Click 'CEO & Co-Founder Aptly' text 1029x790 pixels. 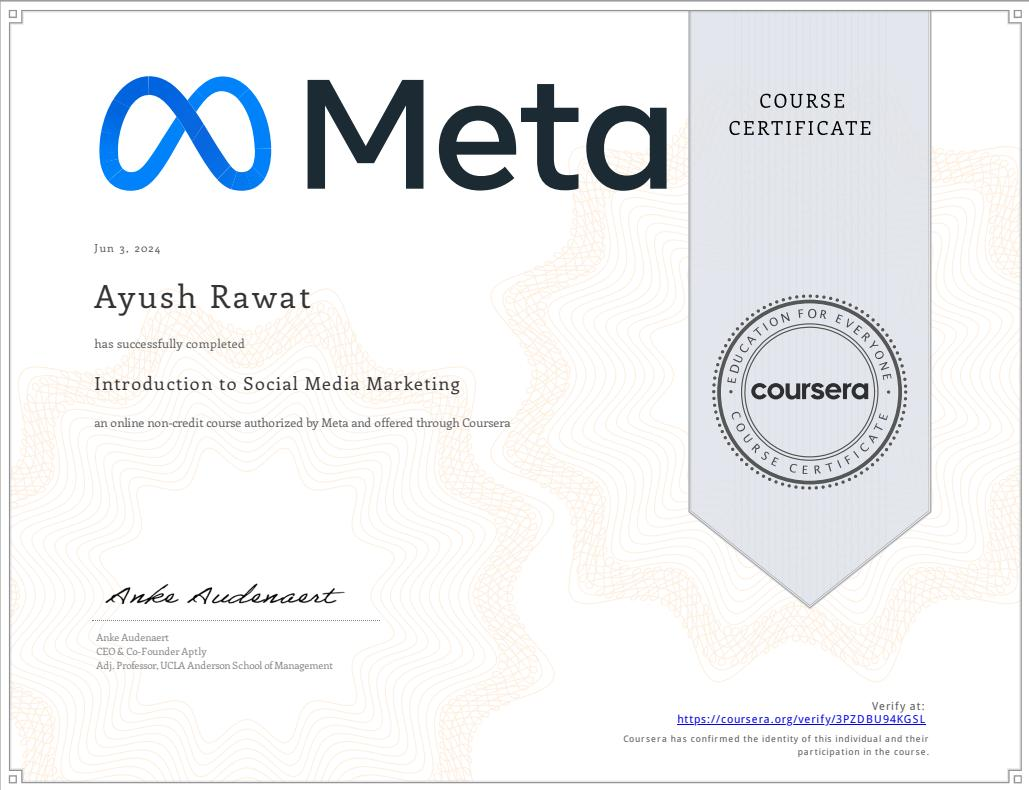pos(151,652)
